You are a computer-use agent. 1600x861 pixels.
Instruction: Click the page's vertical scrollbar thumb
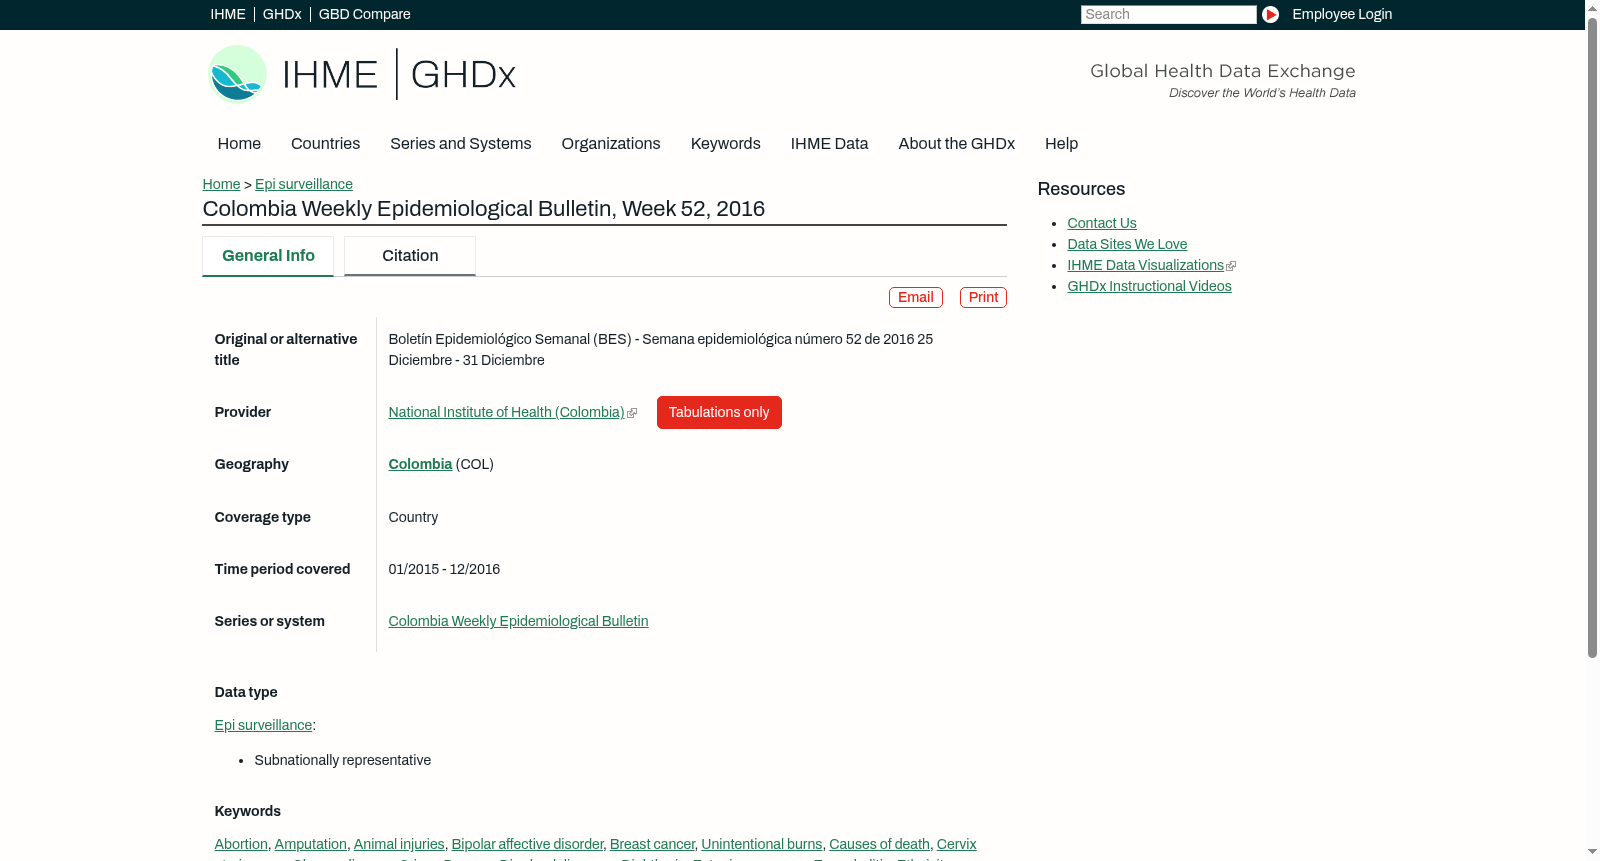pos(1592,336)
